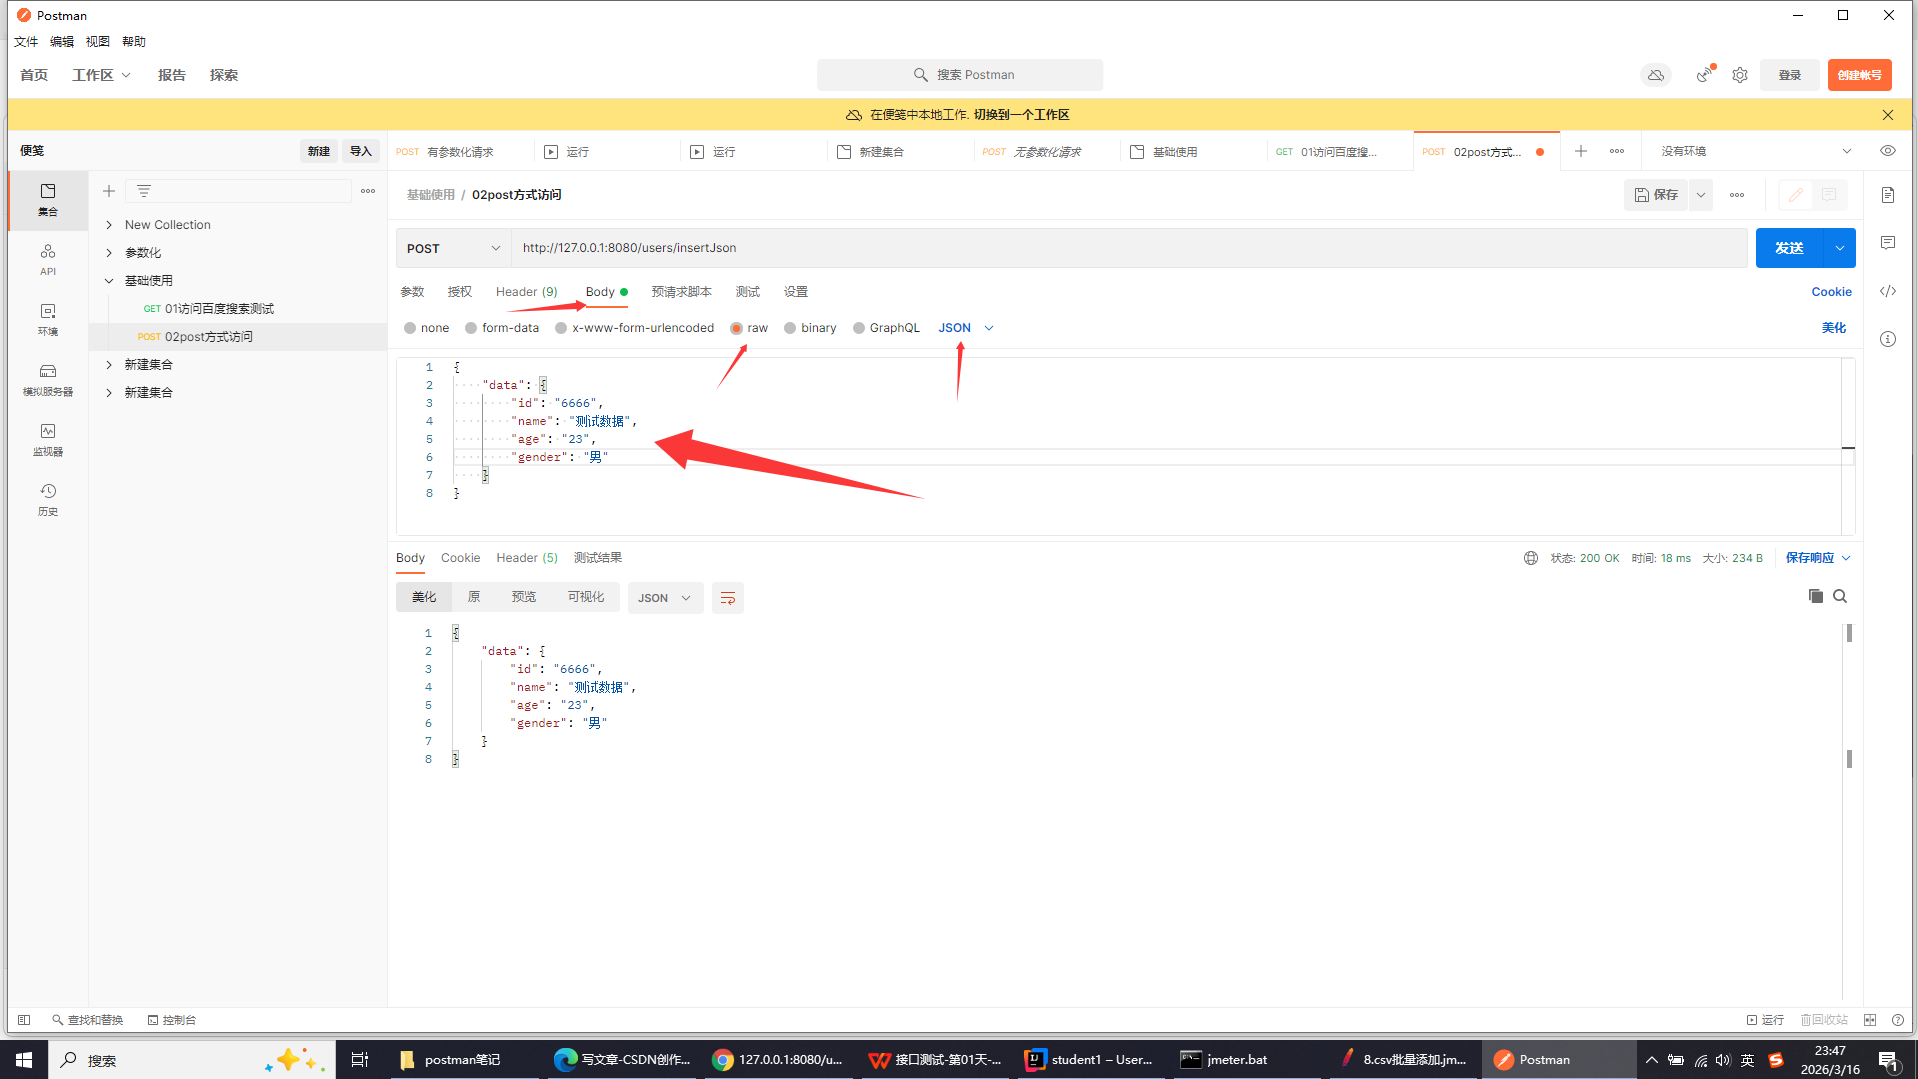1918x1079 pixels.
Task: Click the 查找和替换 status bar item
Action: [x=88, y=1020]
